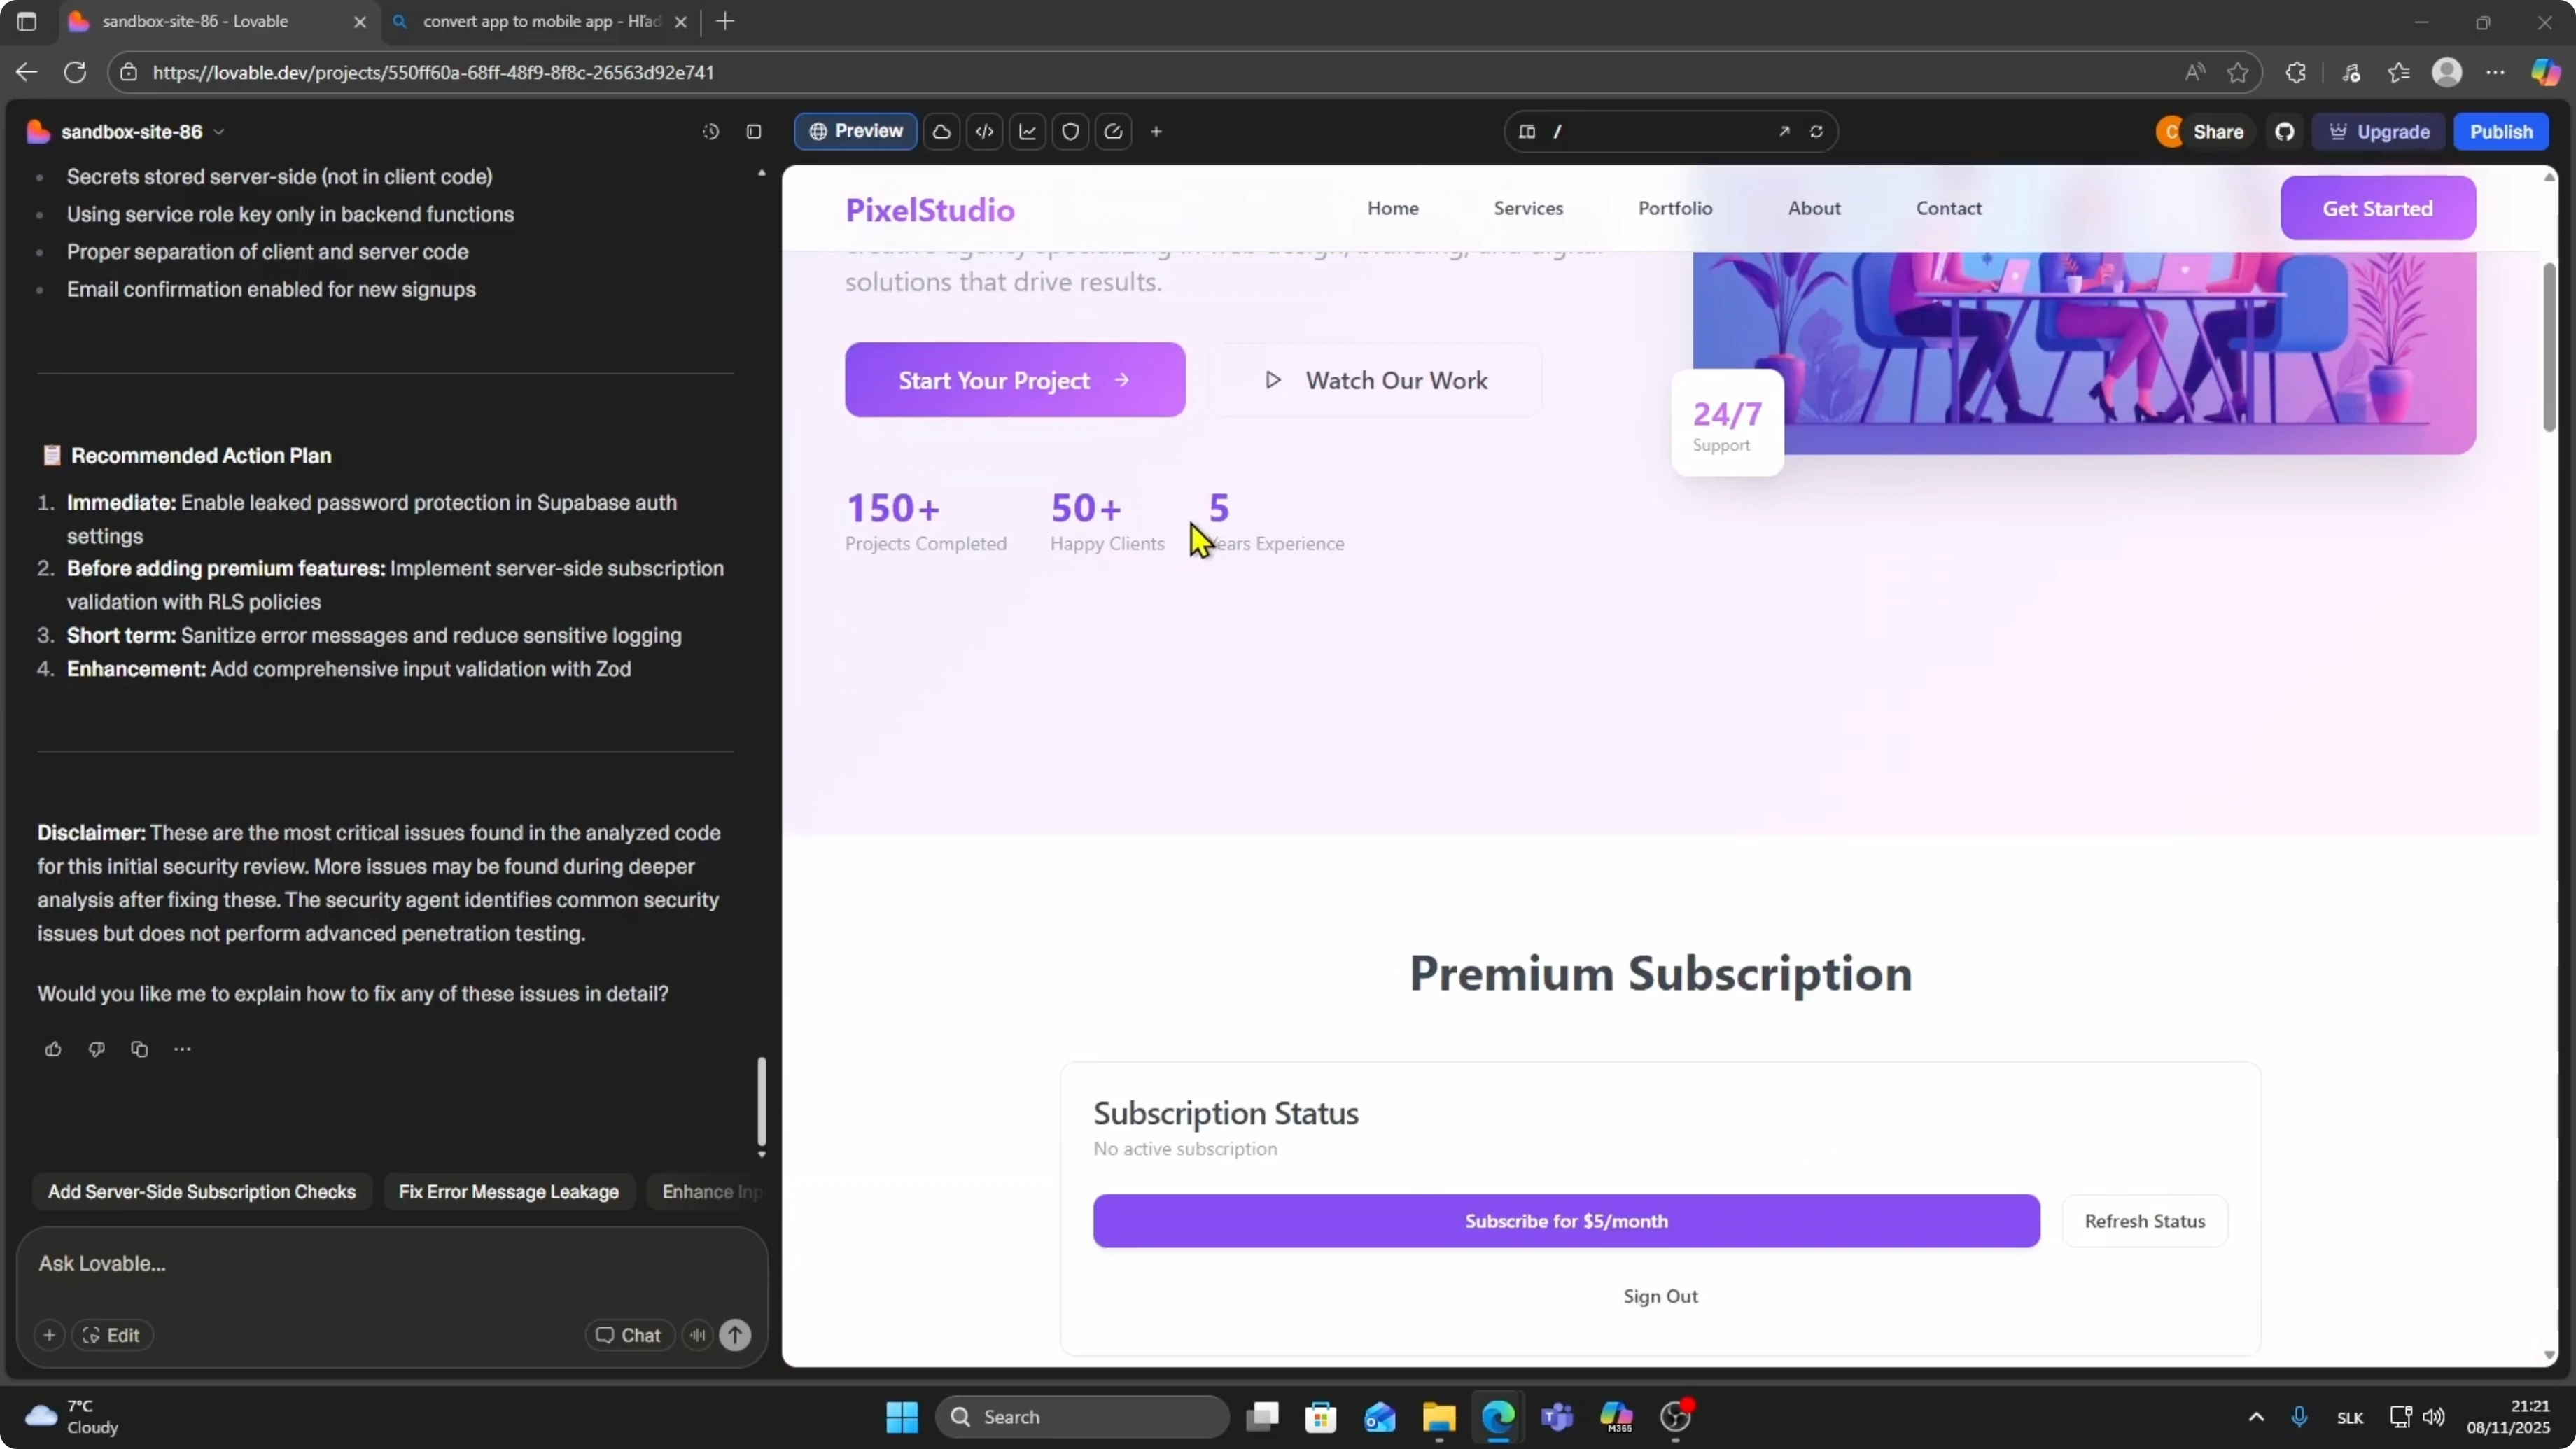Give thumbs up to the response
The width and height of the screenshot is (2576, 1449).
[x=53, y=1049]
